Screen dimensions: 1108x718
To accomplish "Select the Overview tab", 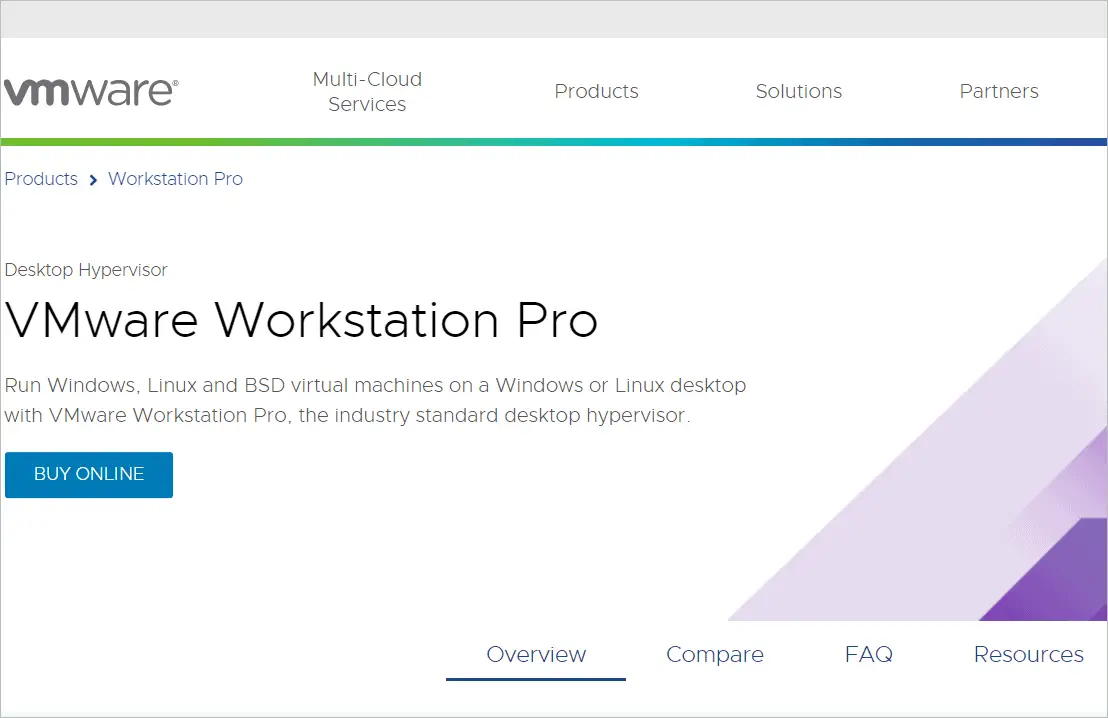I will click(x=536, y=654).
